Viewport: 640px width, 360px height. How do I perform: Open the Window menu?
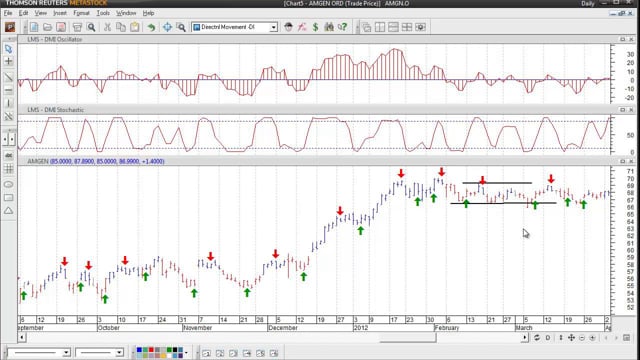(x=126, y=13)
